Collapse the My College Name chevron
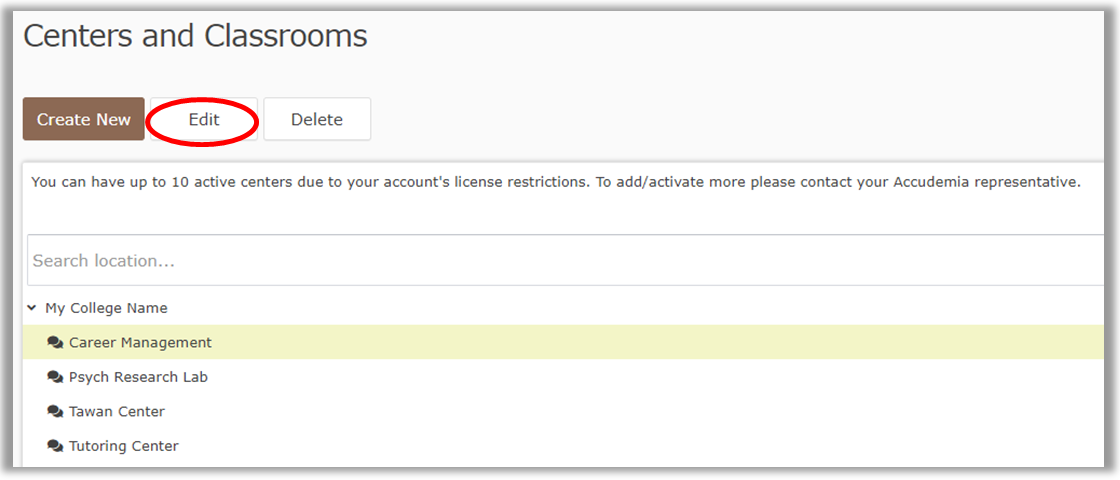 coord(32,308)
